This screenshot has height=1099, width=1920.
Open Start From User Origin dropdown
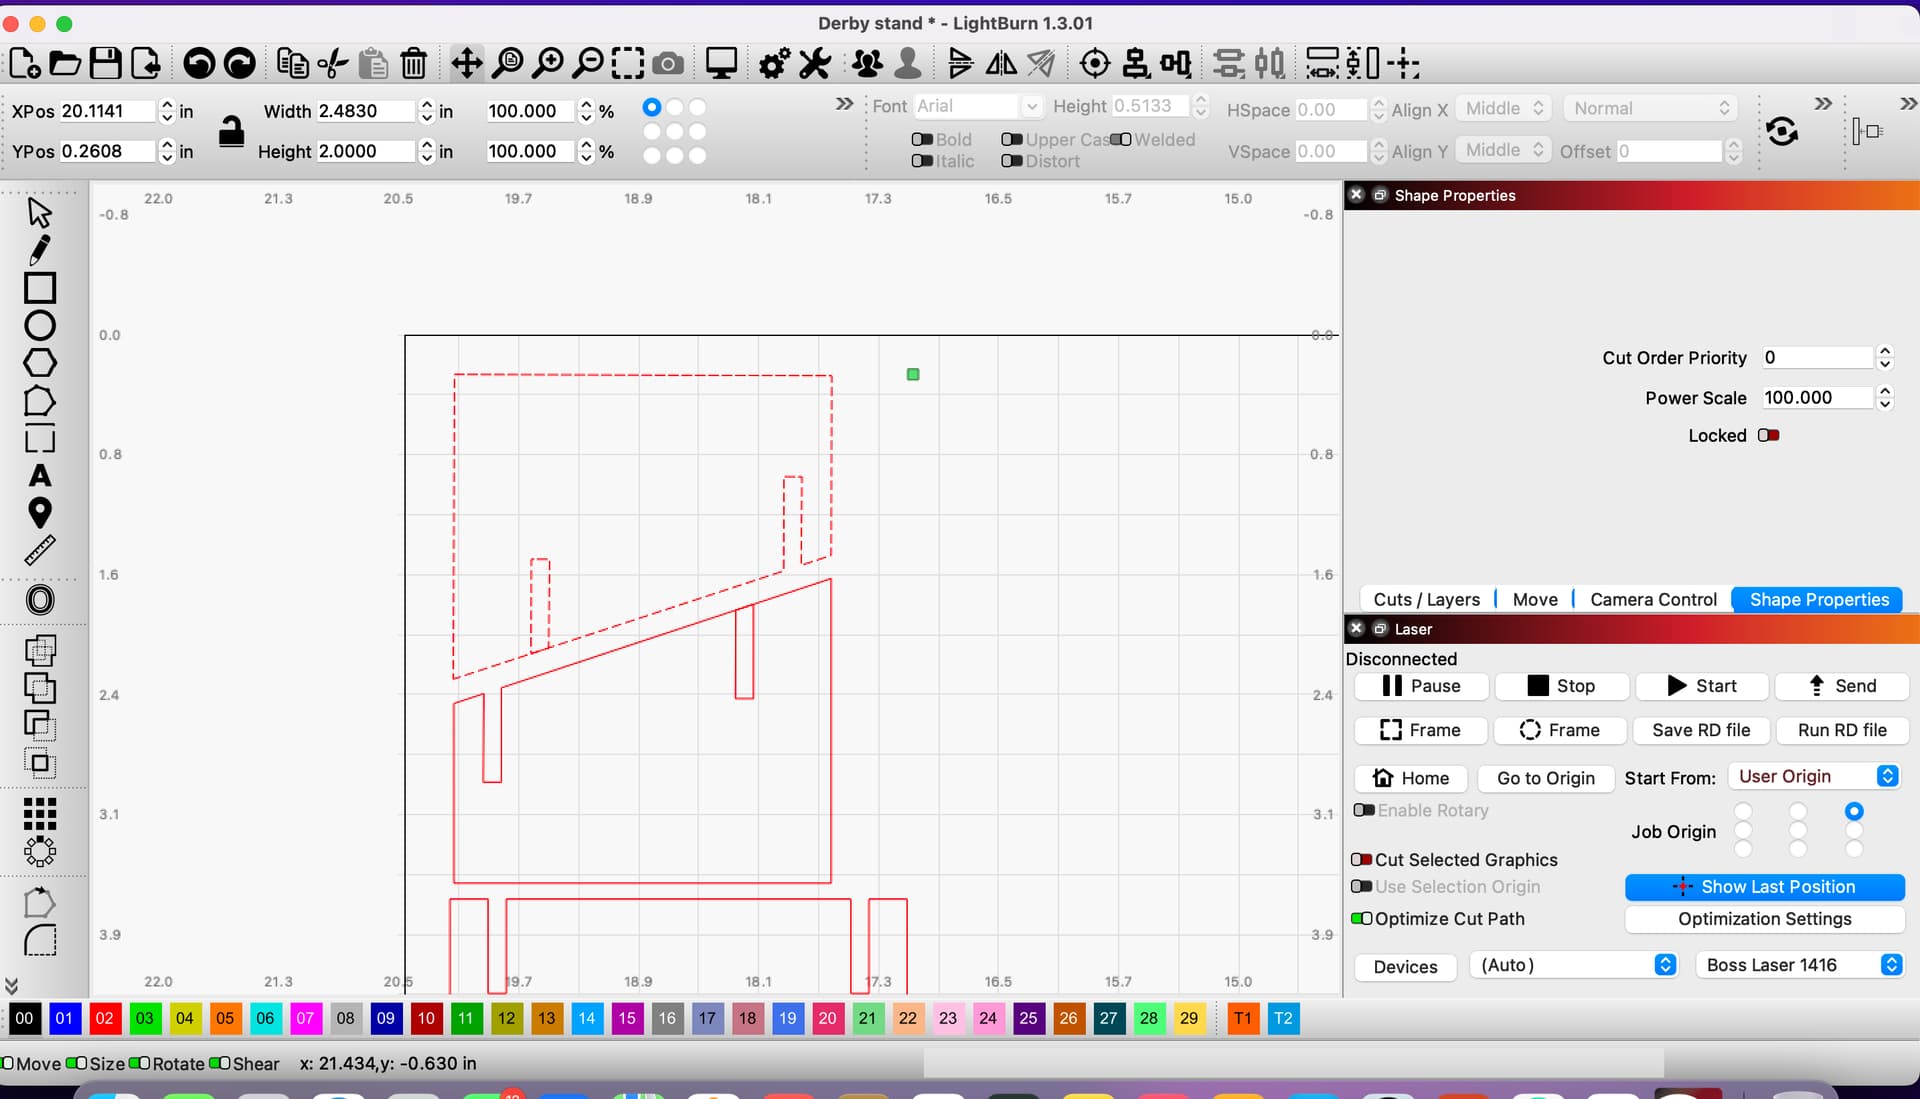[x=1814, y=777]
